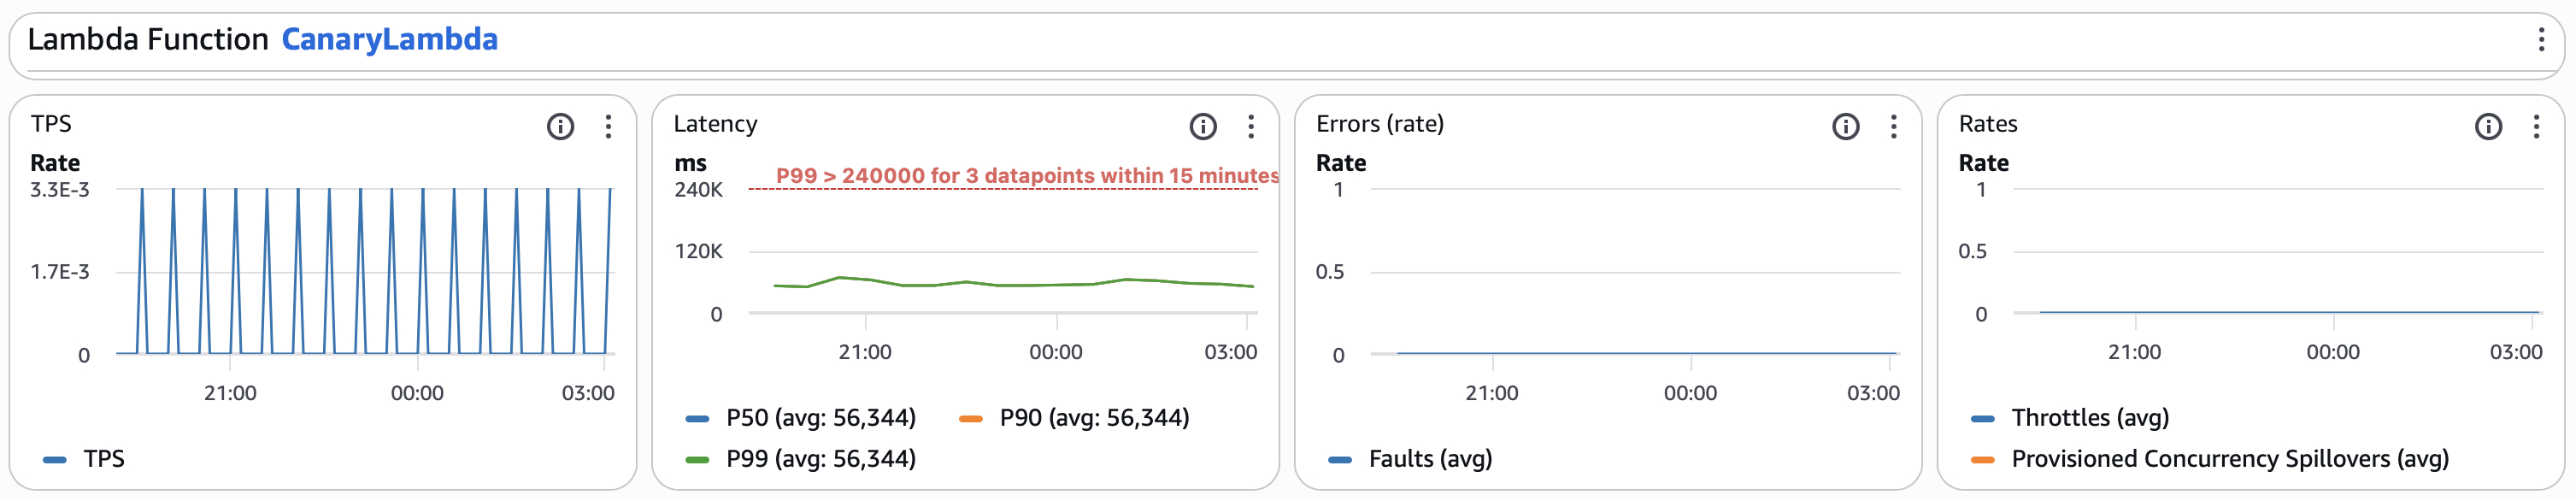Open the Latency widget actions menu
This screenshot has height=501, width=2576.
pyautogui.click(x=1250, y=126)
